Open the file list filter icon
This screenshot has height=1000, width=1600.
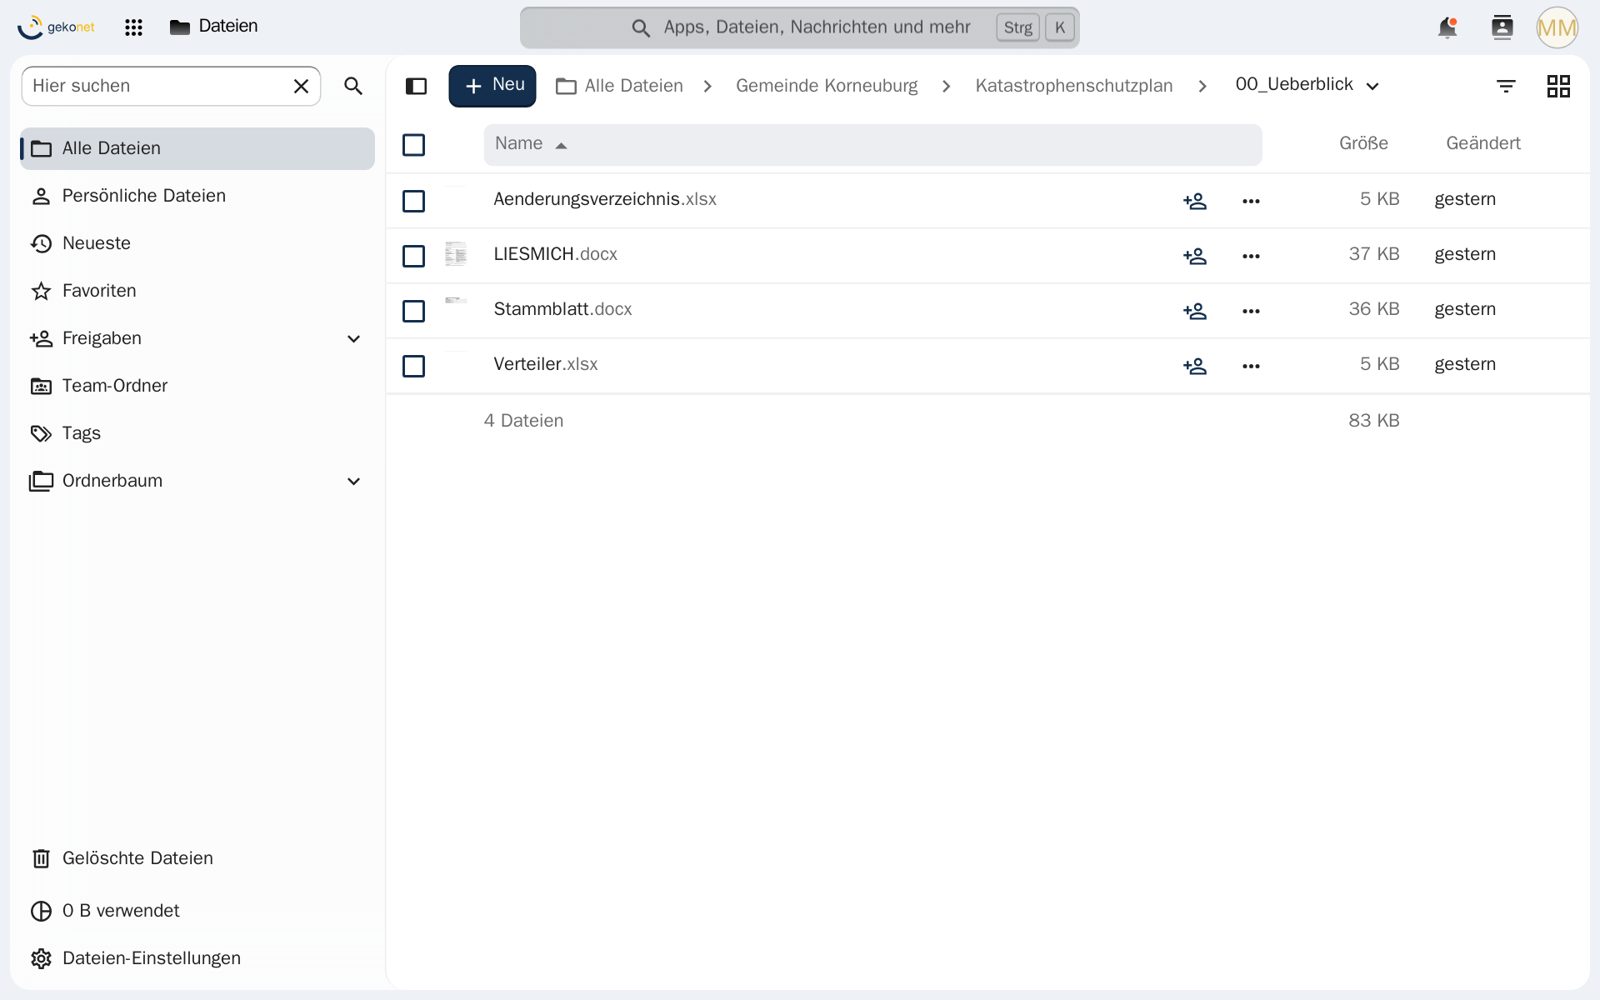1506,86
